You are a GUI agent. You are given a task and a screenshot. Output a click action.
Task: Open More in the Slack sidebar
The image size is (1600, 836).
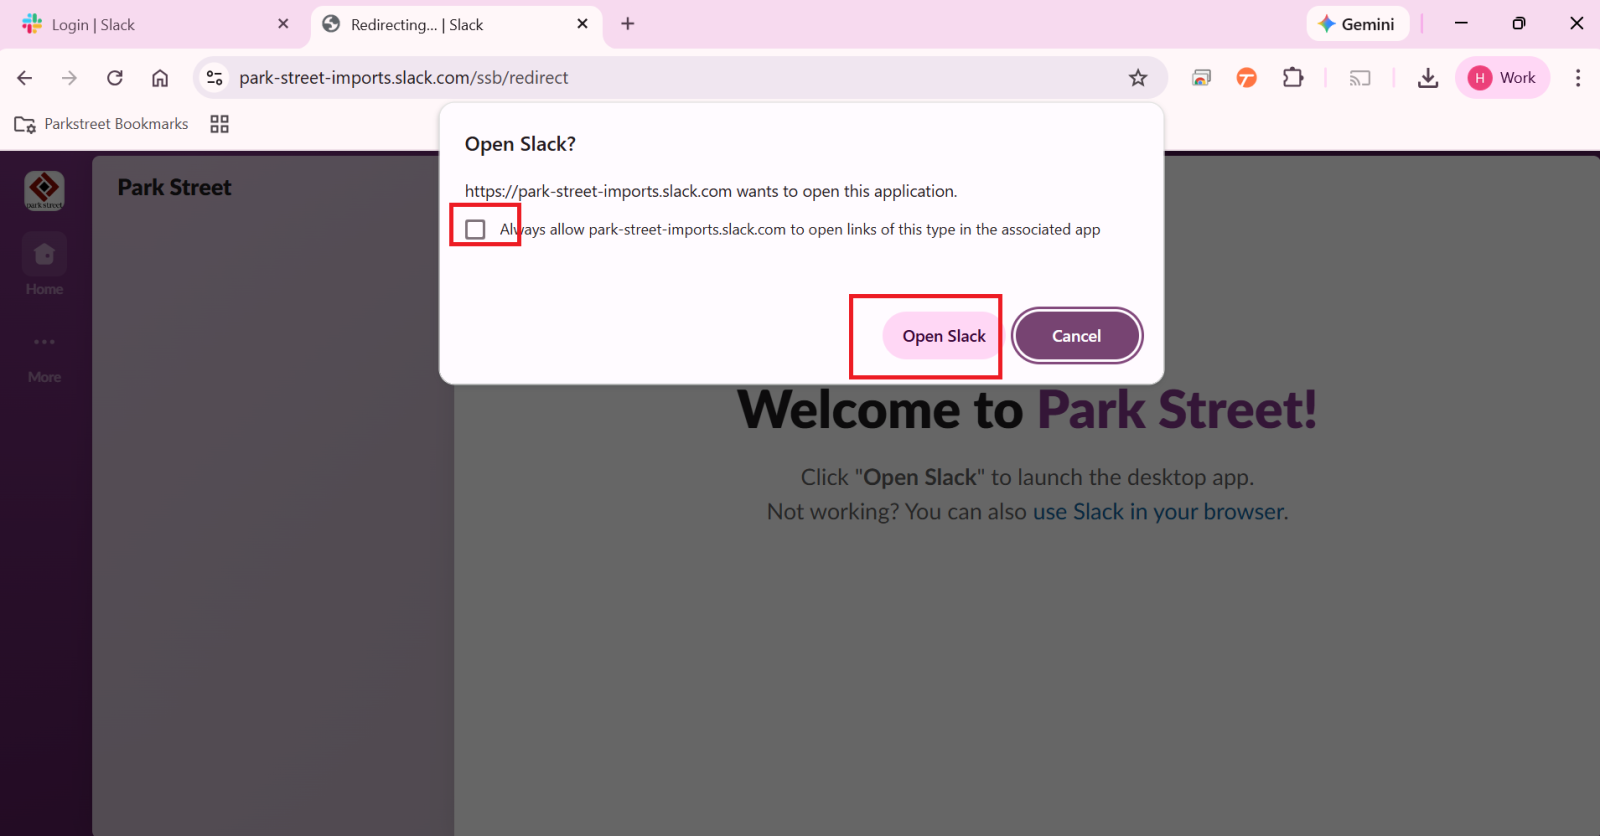45,356
